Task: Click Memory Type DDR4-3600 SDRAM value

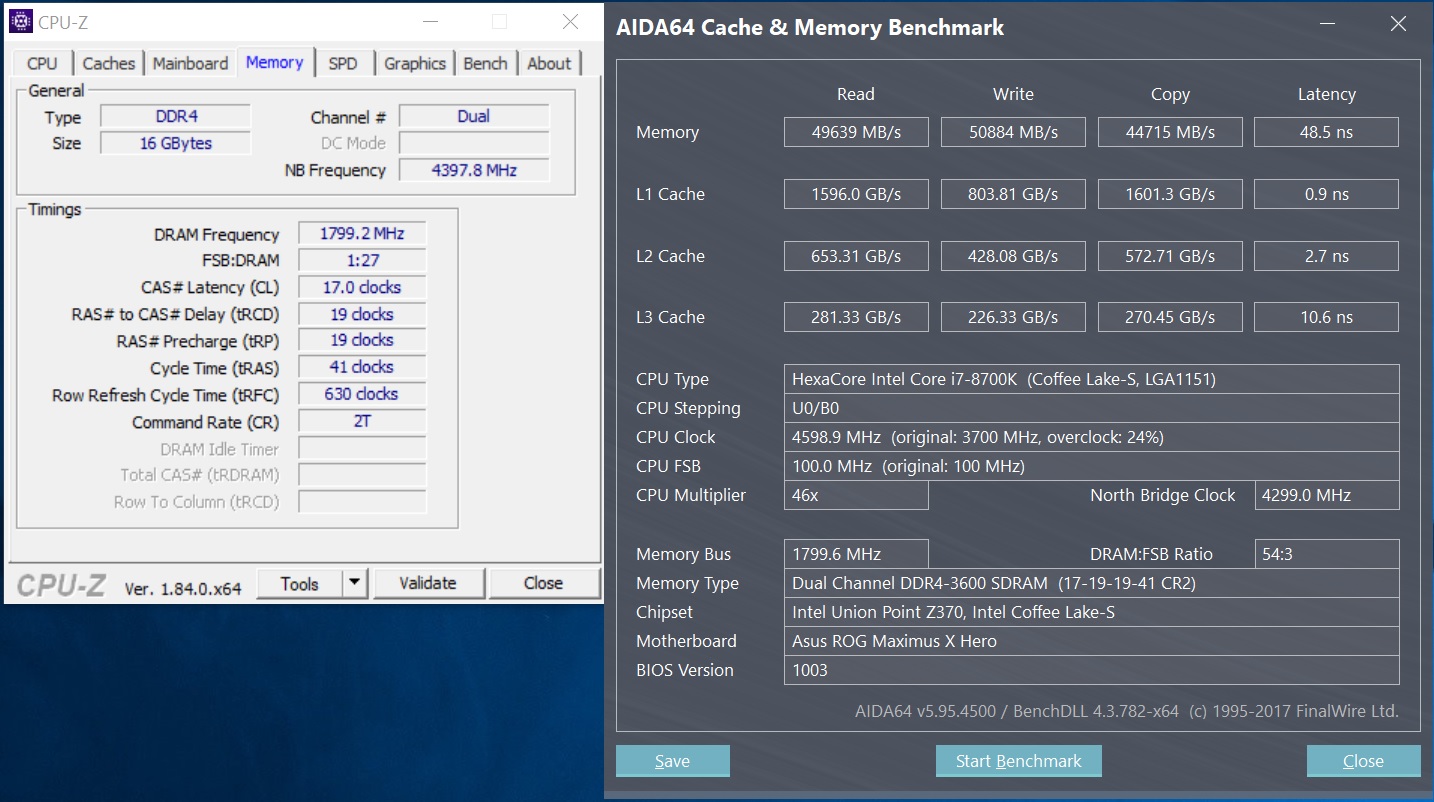Action: coord(1092,583)
